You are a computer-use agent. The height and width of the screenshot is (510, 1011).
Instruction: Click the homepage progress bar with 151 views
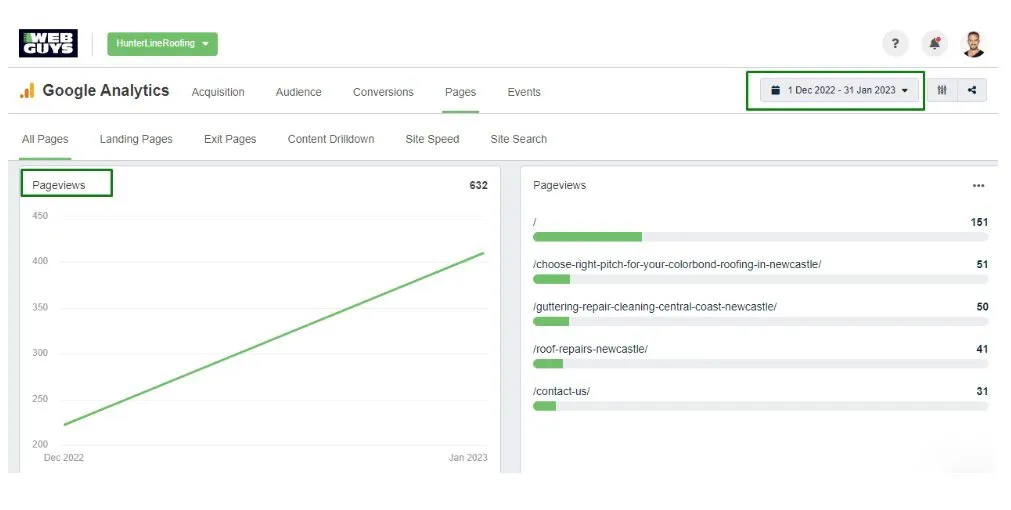tap(760, 237)
